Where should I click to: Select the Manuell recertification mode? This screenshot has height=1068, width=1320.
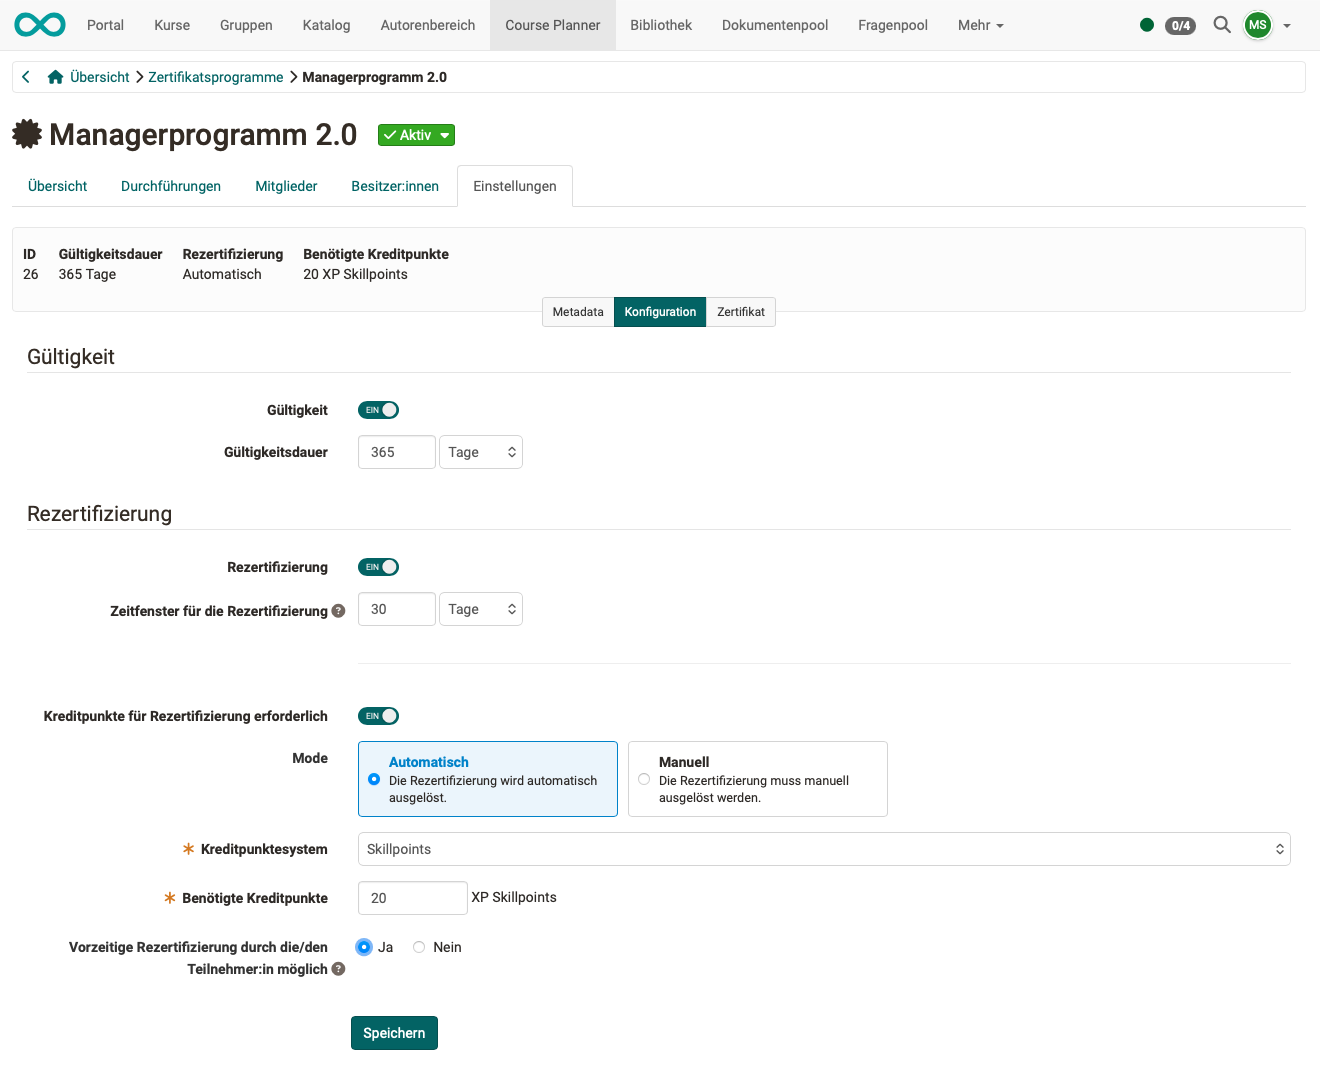(644, 779)
